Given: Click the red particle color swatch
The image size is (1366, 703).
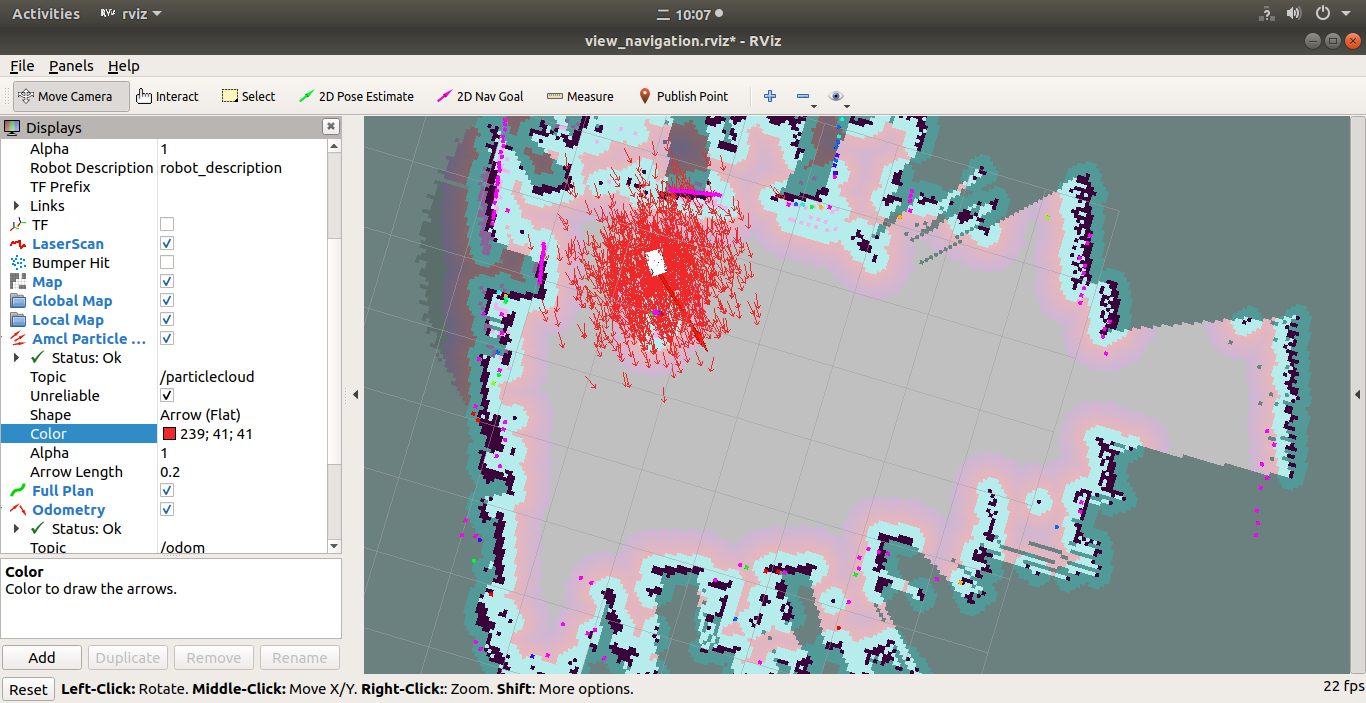Looking at the screenshot, I should [x=169, y=434].
